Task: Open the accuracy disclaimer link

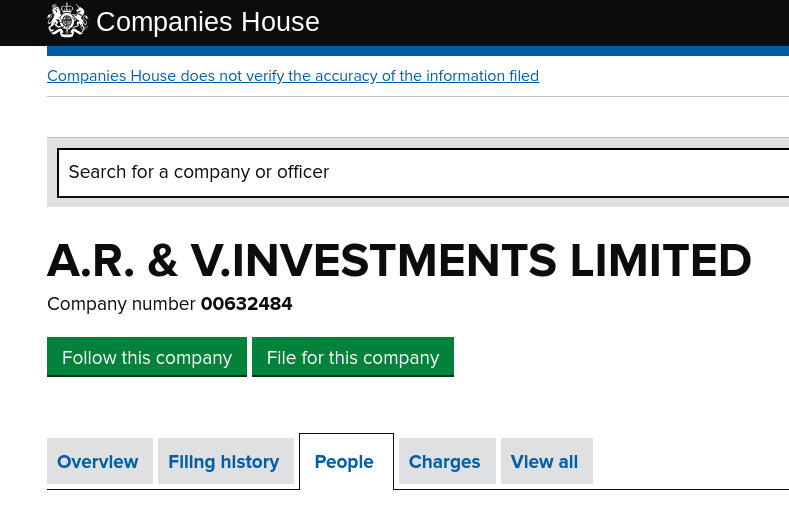Action: click(293, 76)
